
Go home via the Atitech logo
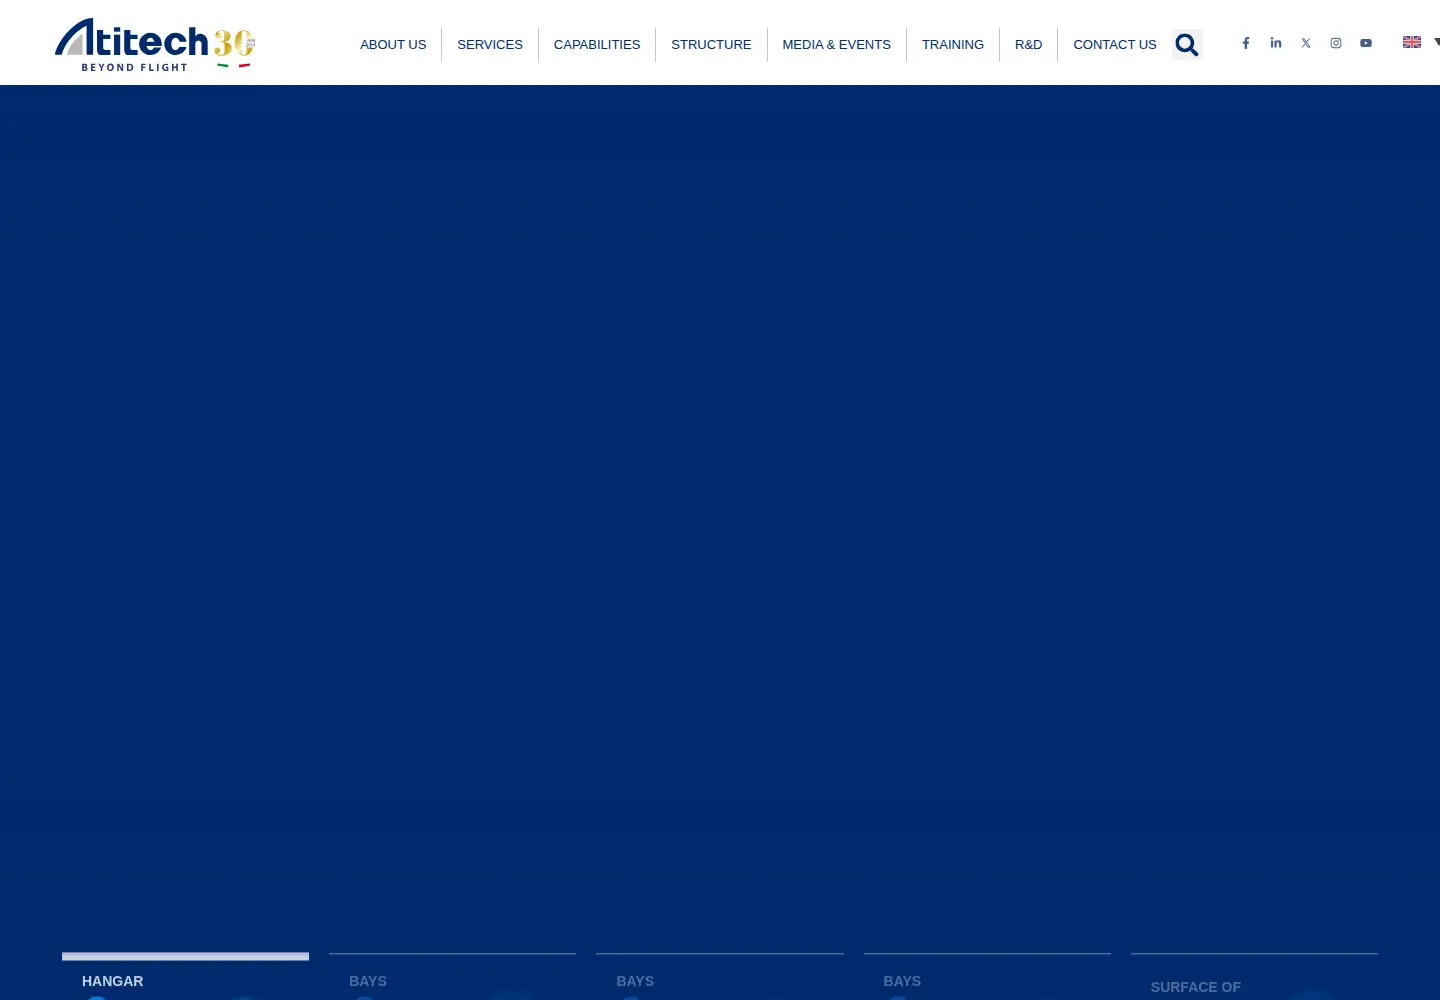click(155, 45)
